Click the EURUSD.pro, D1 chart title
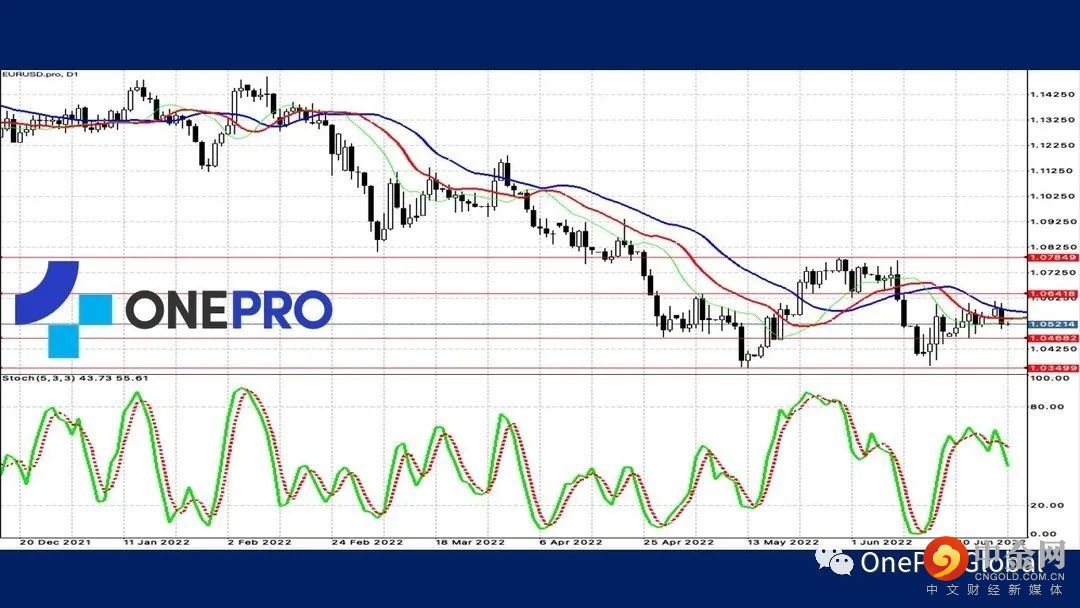This screenshot has width=1080, height=608. coord(40,74)
